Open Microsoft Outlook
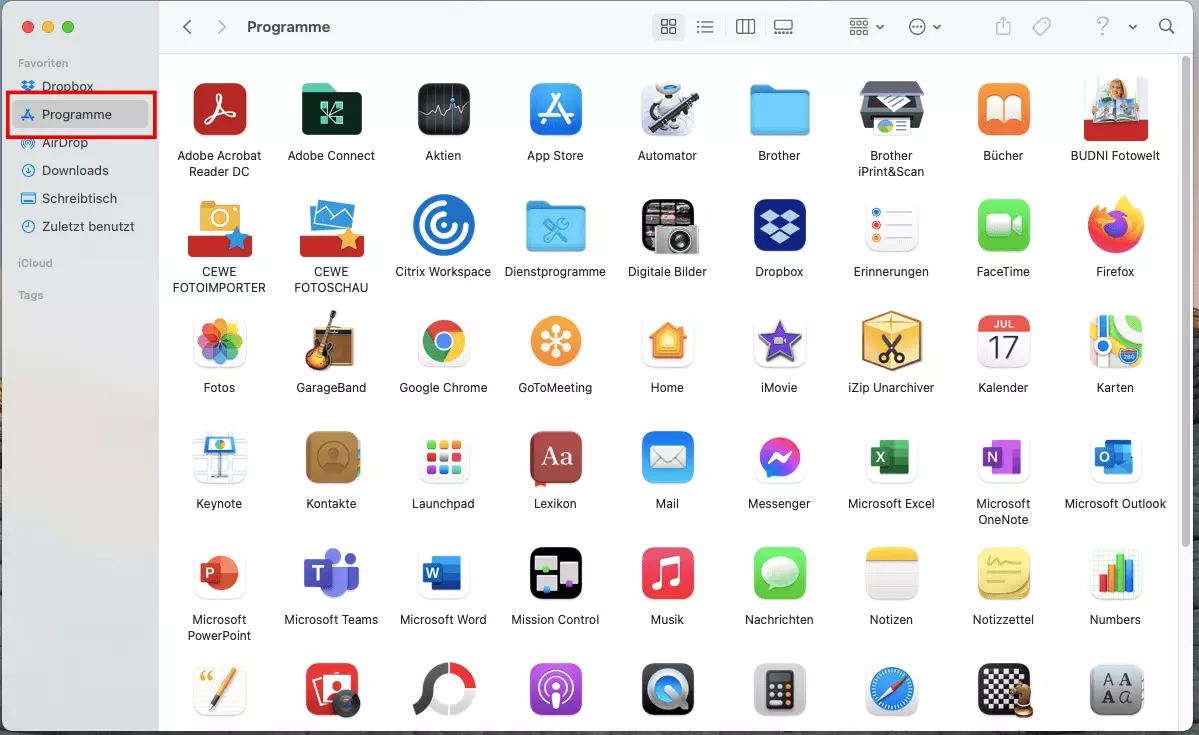The image size is (1199, 735). coord(1116,457)
